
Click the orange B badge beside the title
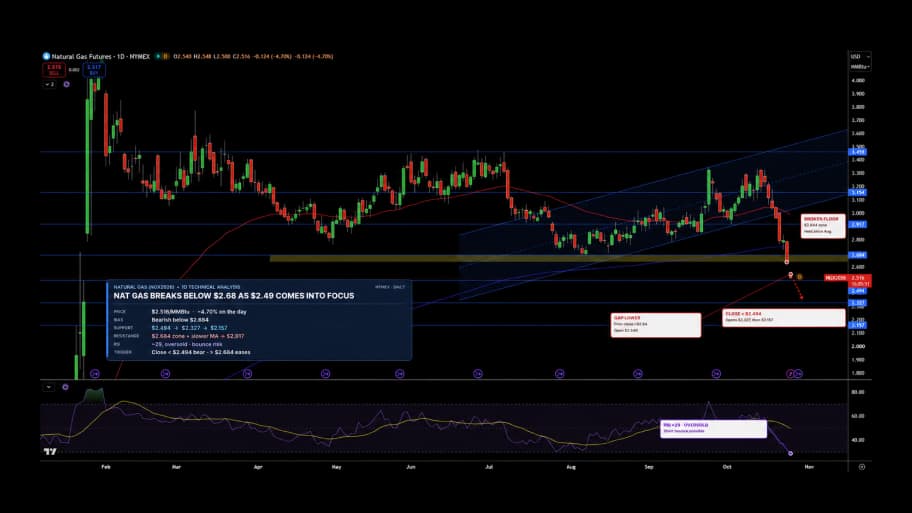coord(166,56)
